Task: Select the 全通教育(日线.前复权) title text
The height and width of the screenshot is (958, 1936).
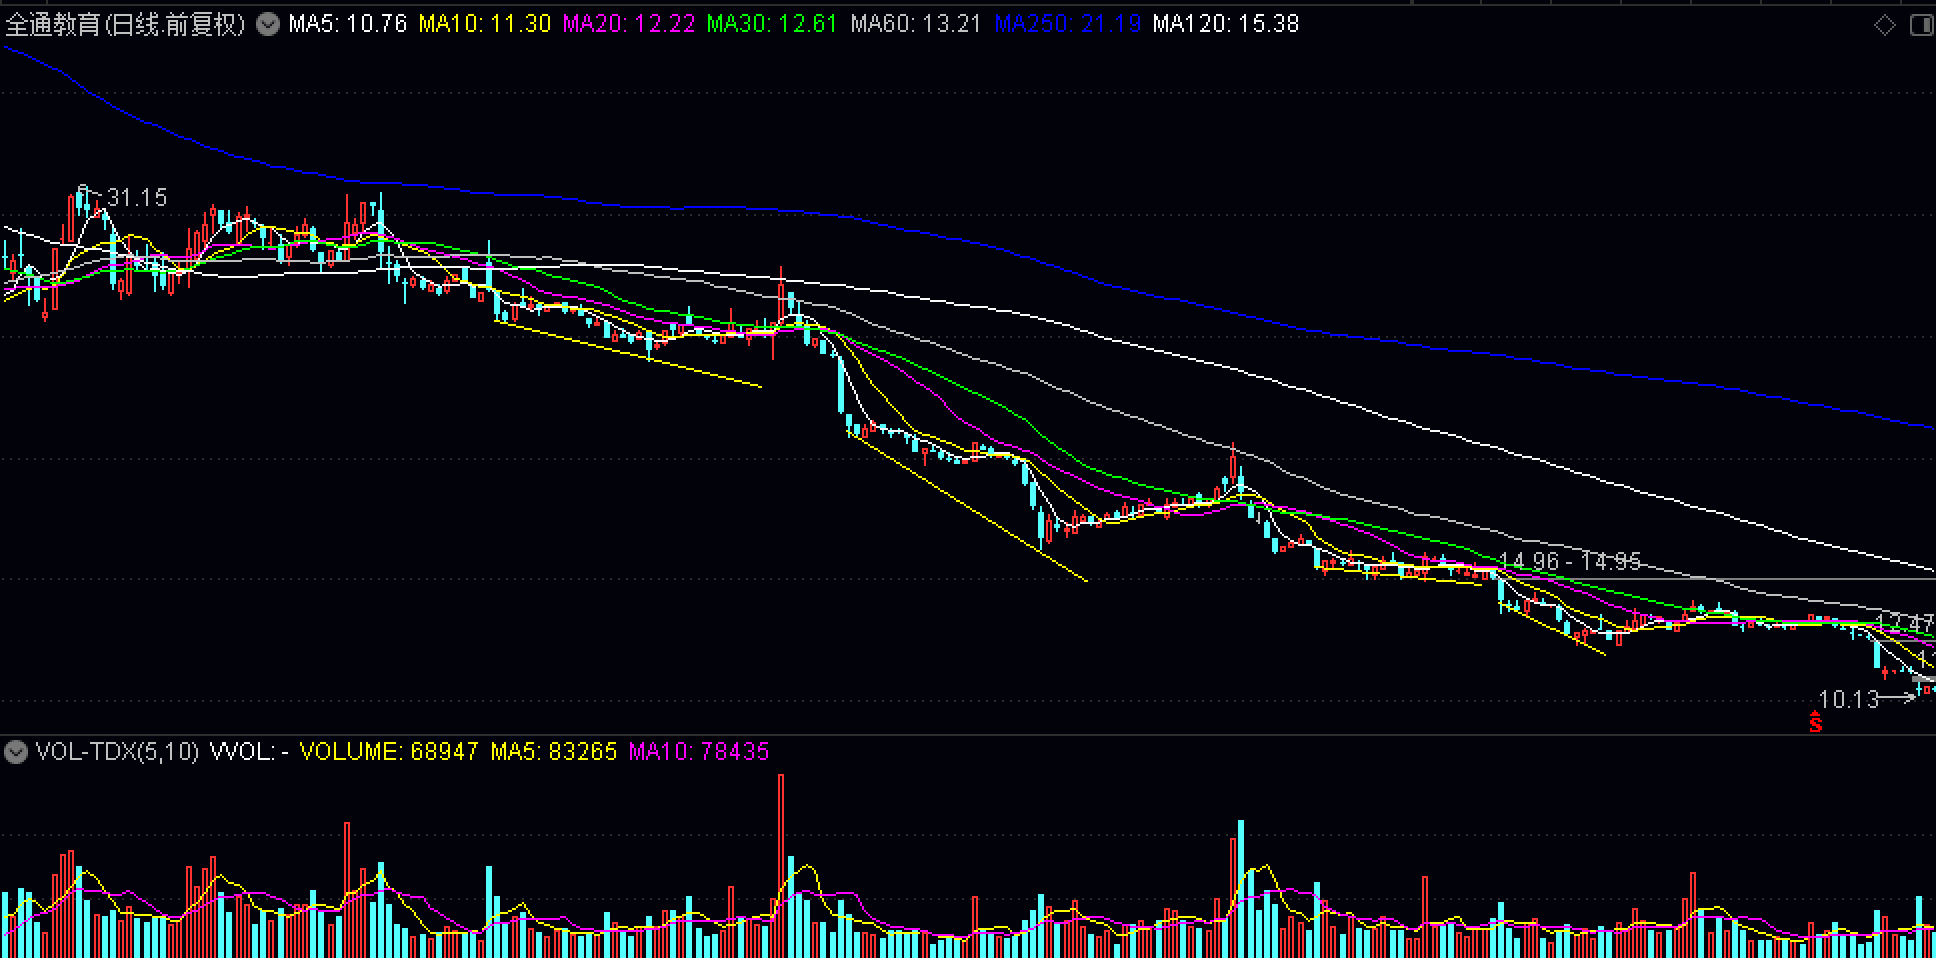Action: point(125,24)
